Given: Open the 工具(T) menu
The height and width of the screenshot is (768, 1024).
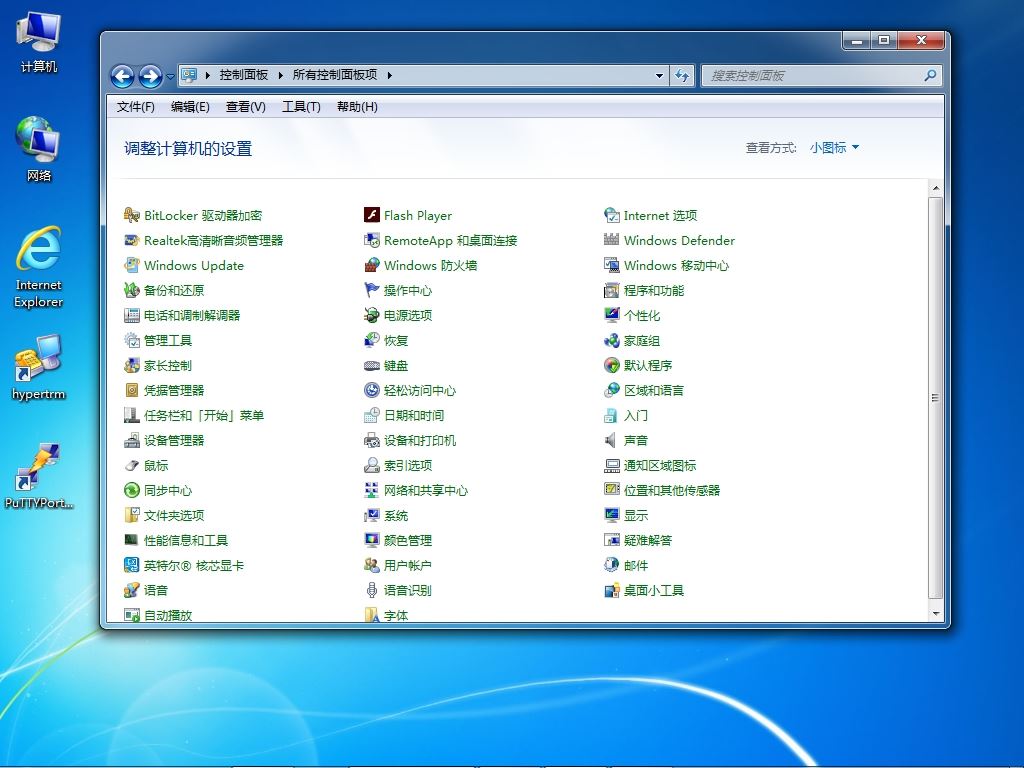Looking at the screenshot, I should click(301, 106).
